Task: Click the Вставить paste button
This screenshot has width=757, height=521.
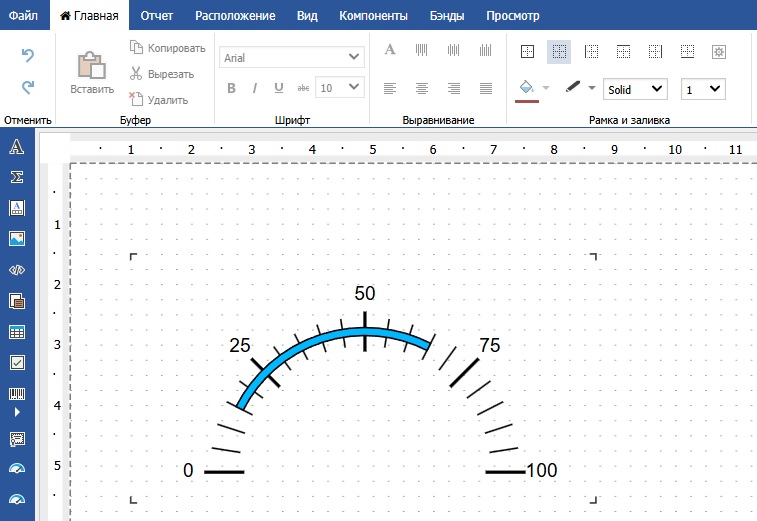Action: 92,72
